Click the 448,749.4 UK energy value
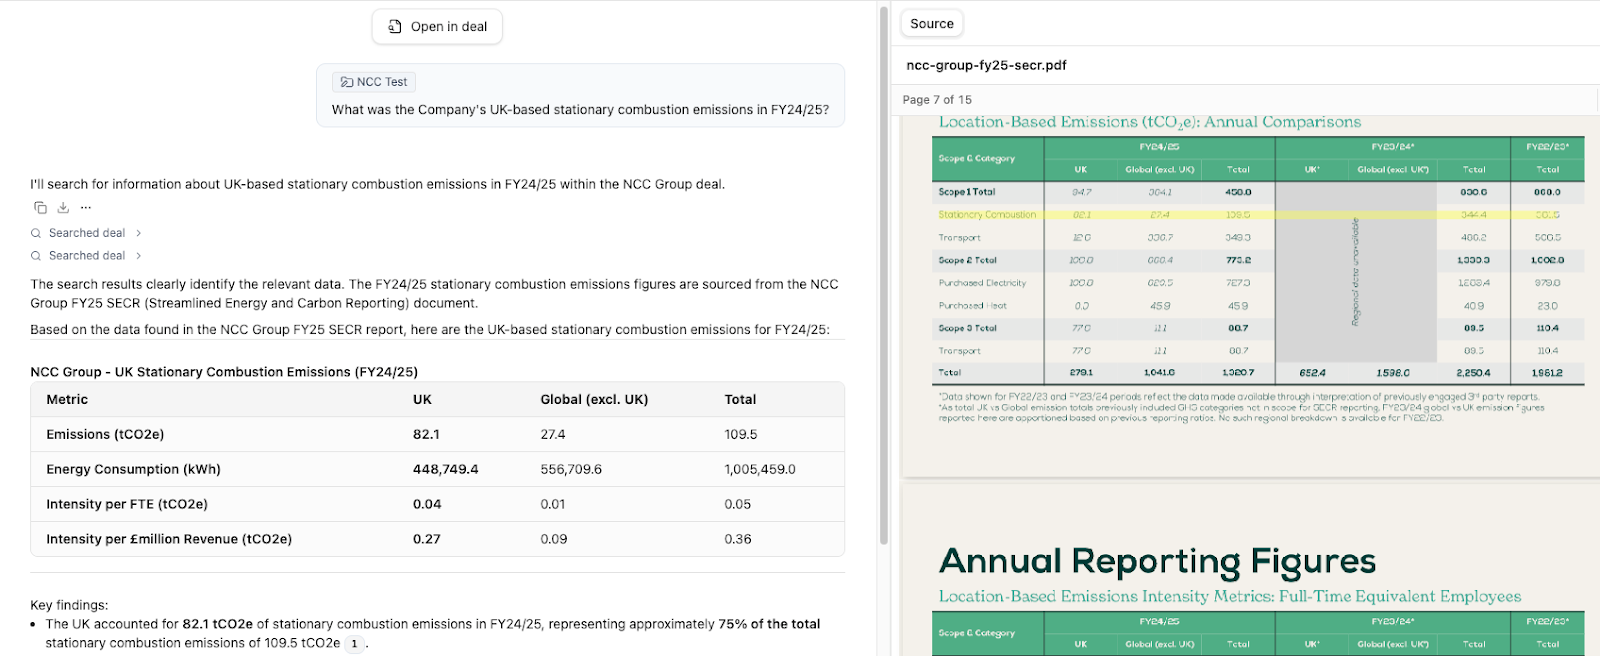The image size is (1600, 656). point(446,470)
